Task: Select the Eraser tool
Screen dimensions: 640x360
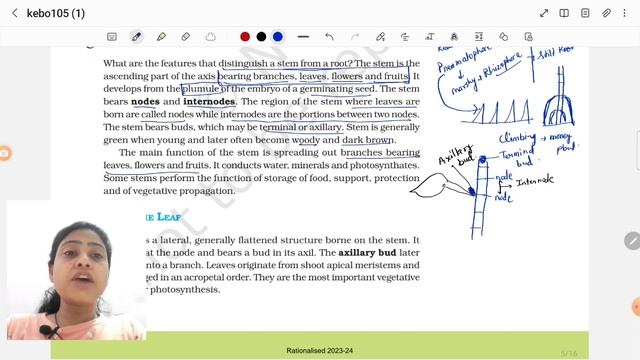Action: click(186, 37)
